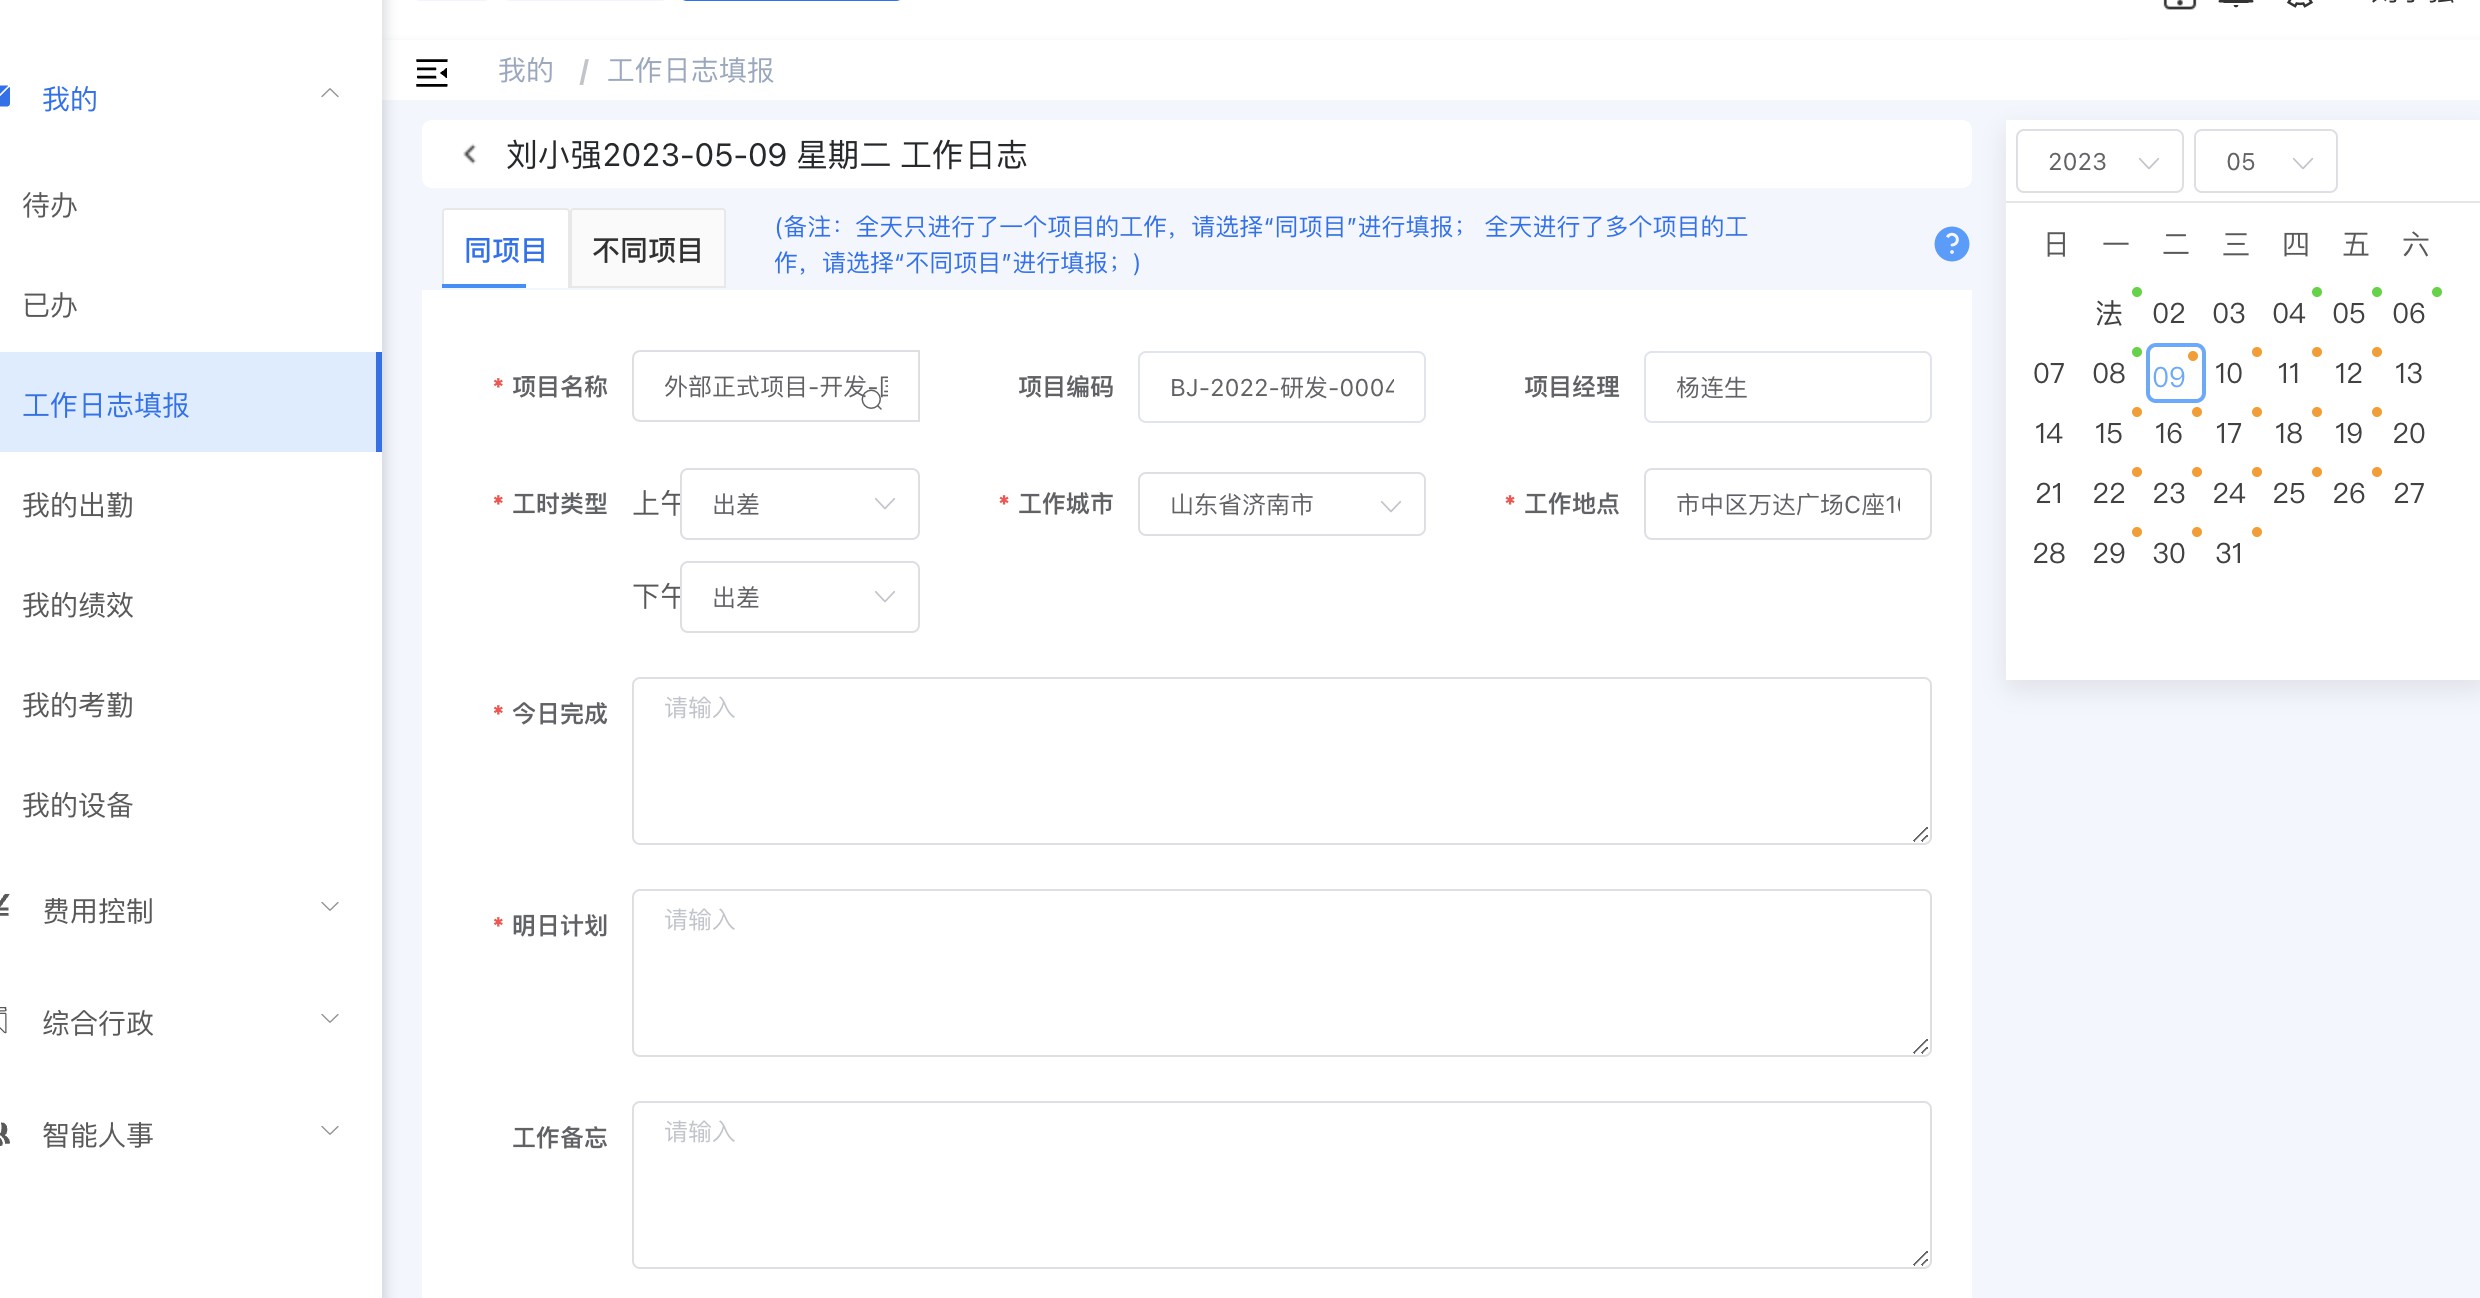Select calendar day 28

(2049, 553)
